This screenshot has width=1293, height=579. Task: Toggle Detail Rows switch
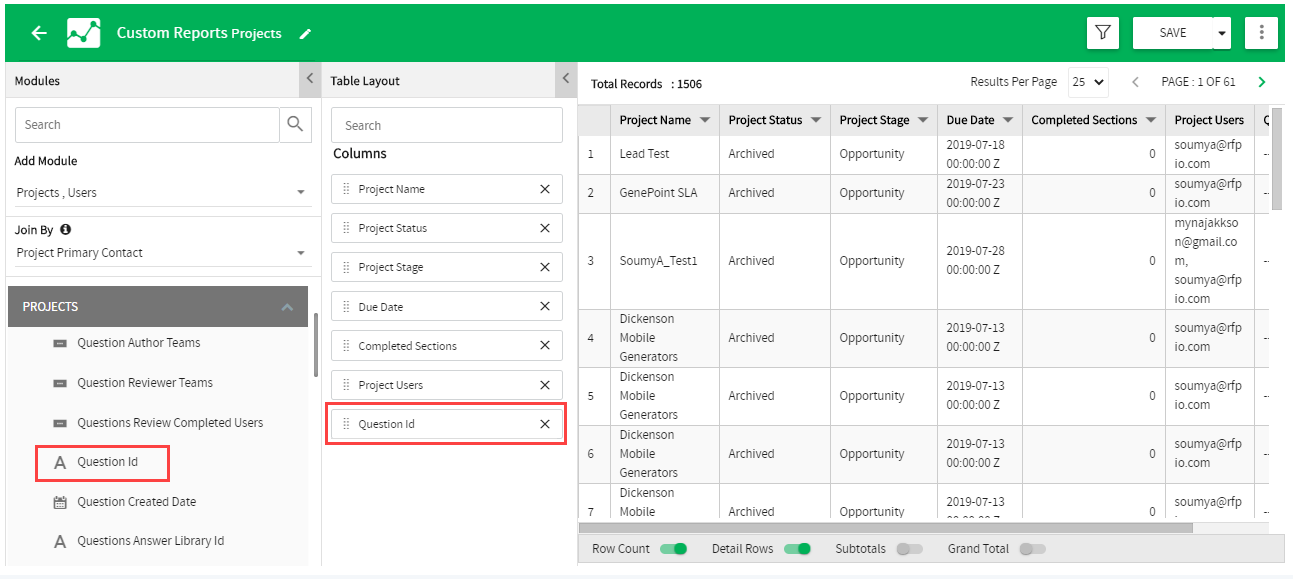(x=797, y=549)
